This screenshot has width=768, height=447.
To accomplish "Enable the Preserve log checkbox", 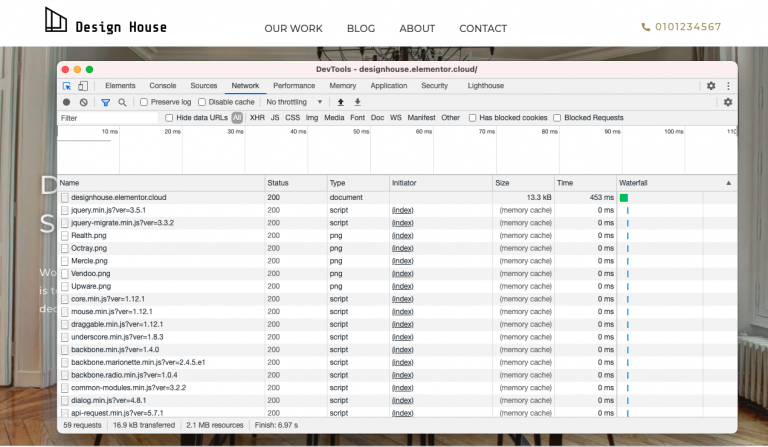I will click(144, 102).
